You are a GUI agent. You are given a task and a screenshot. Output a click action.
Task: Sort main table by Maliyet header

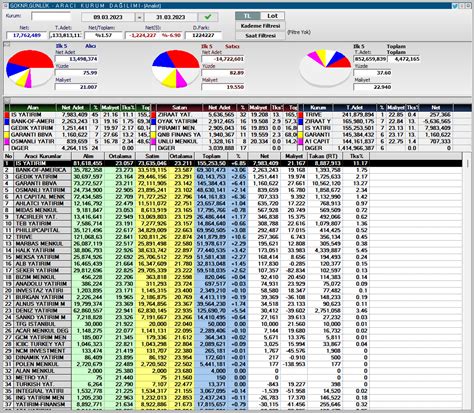[294, 156]
